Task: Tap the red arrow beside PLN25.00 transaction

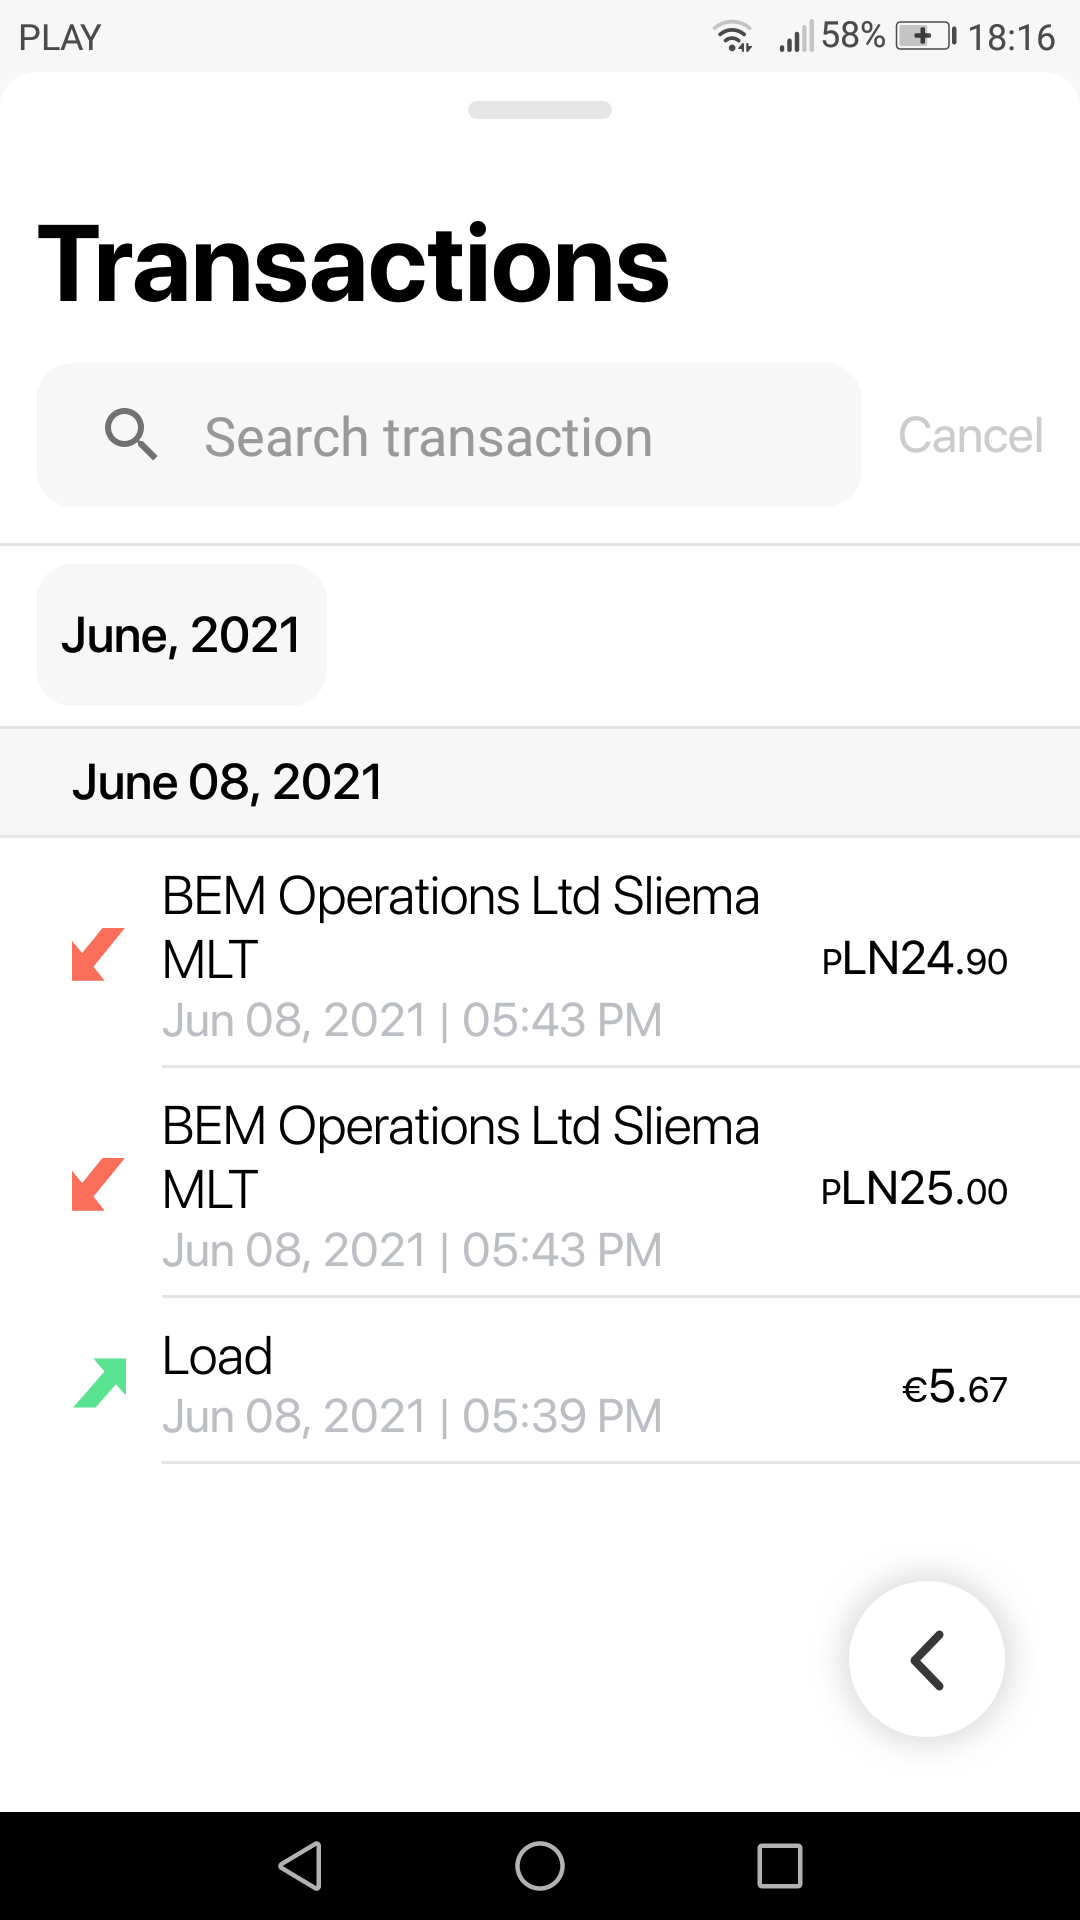Action: click(x=97, y=1185)
